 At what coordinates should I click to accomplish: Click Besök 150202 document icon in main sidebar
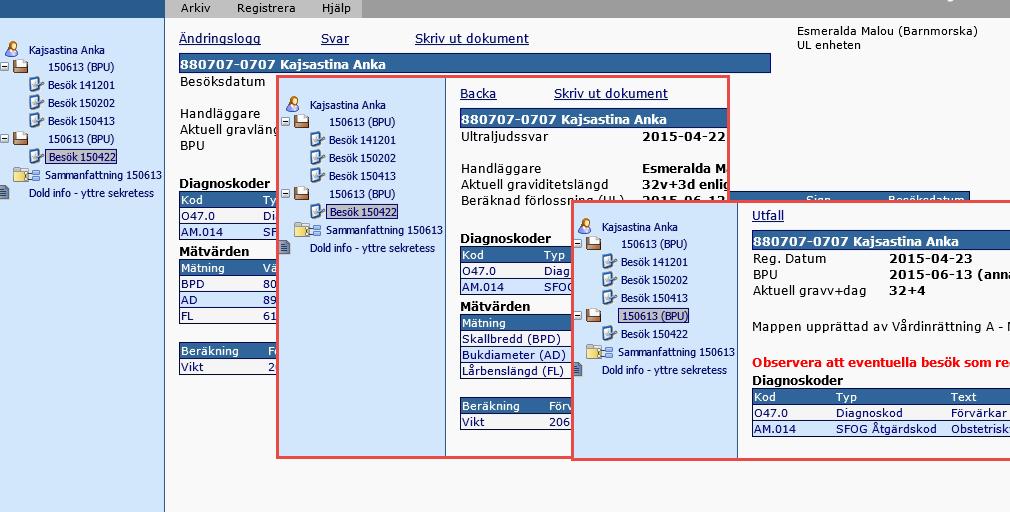(36, 102)
